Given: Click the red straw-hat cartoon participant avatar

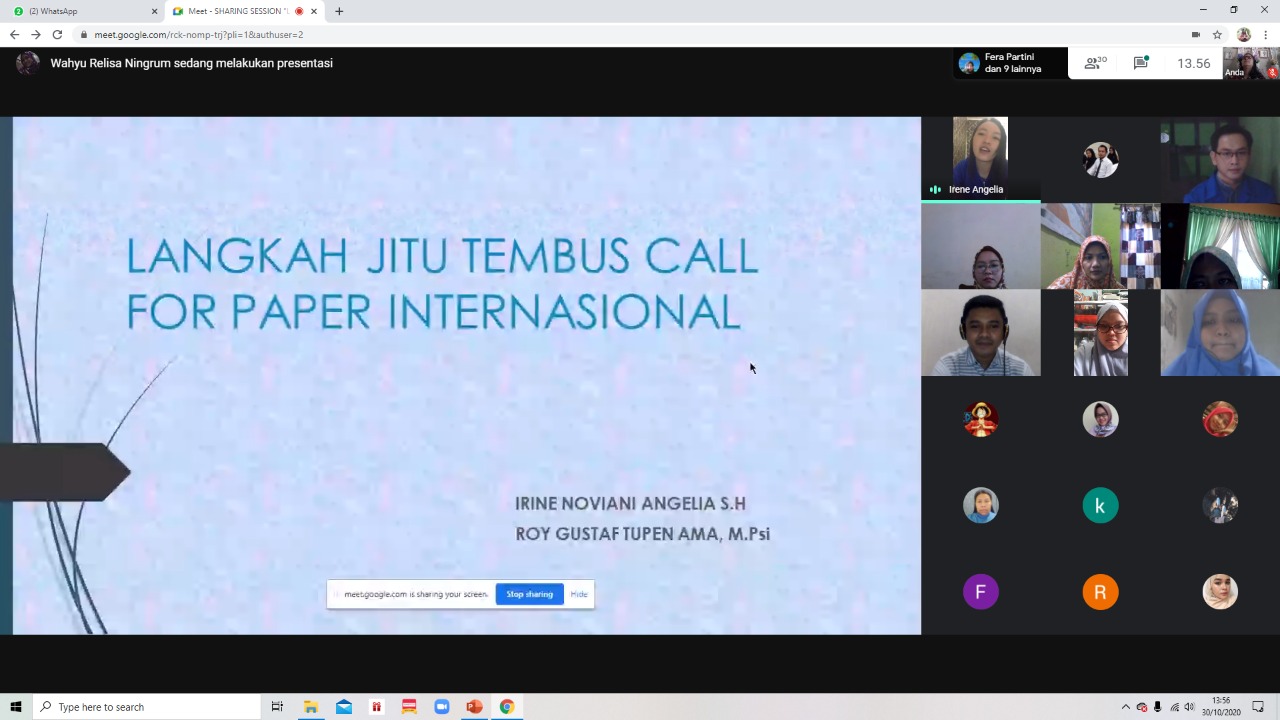Looking at the screenshot, I should [980, 419].
